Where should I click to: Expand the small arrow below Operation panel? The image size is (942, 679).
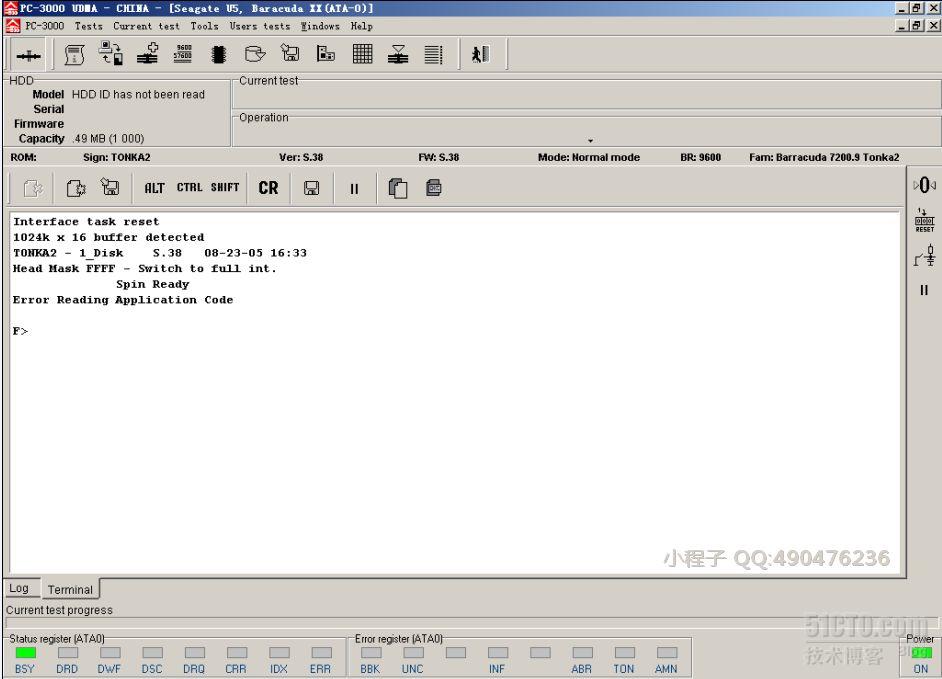(x=591, y=141)
